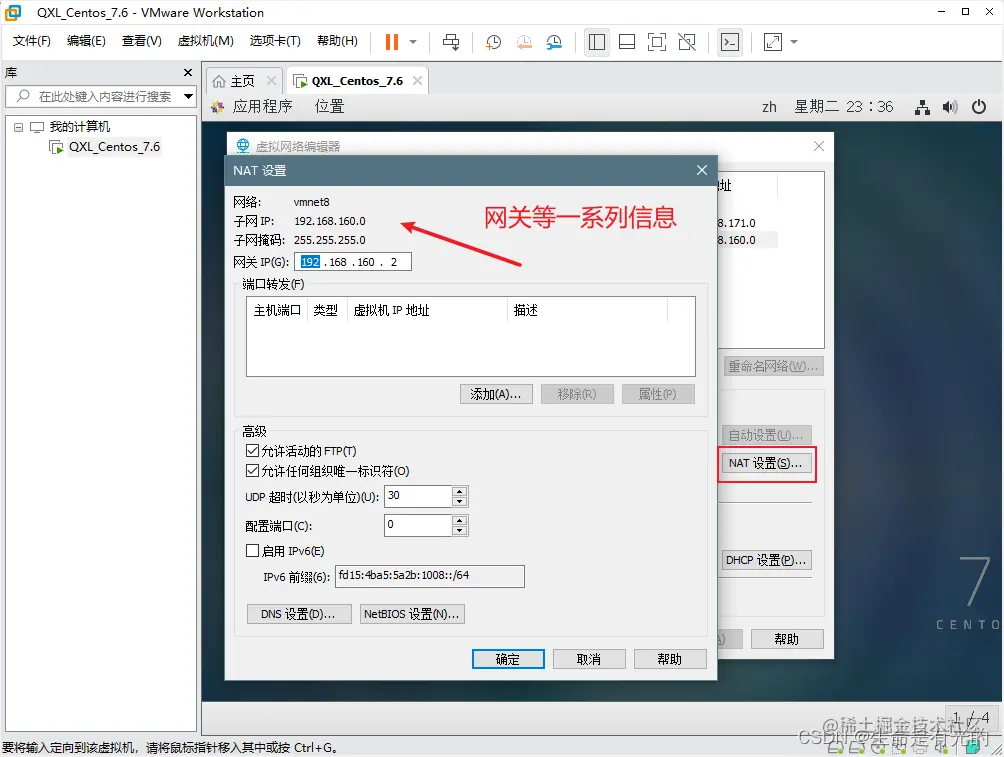Viewport: 1004px width, 757px height.
Task: Switch to the 主页 tab
Action: tap(241, 80)
